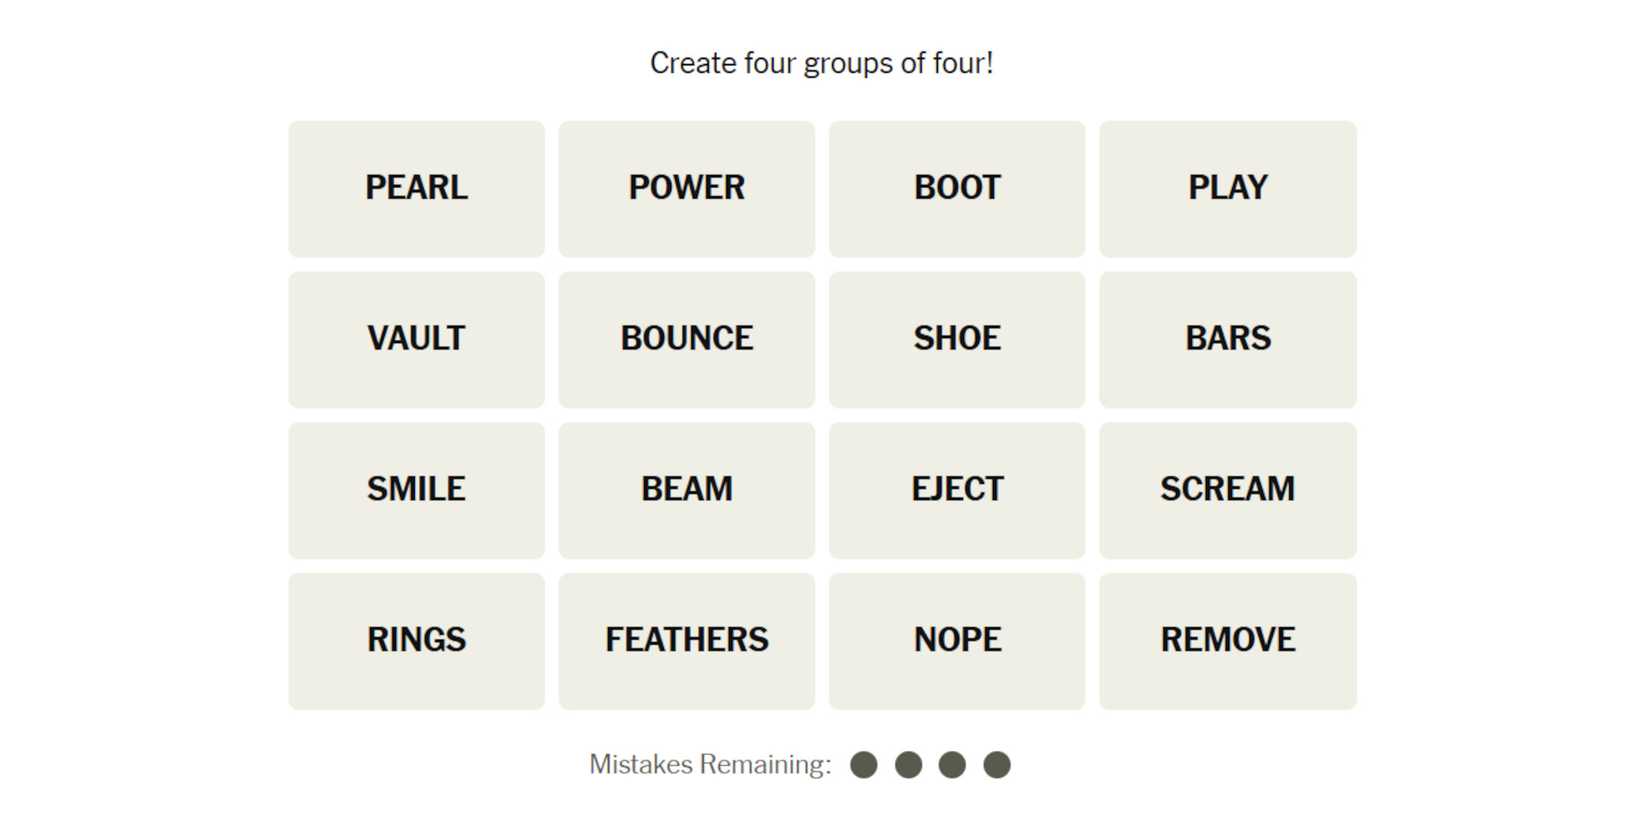Pick the RINGS tile

pos(416,641)
